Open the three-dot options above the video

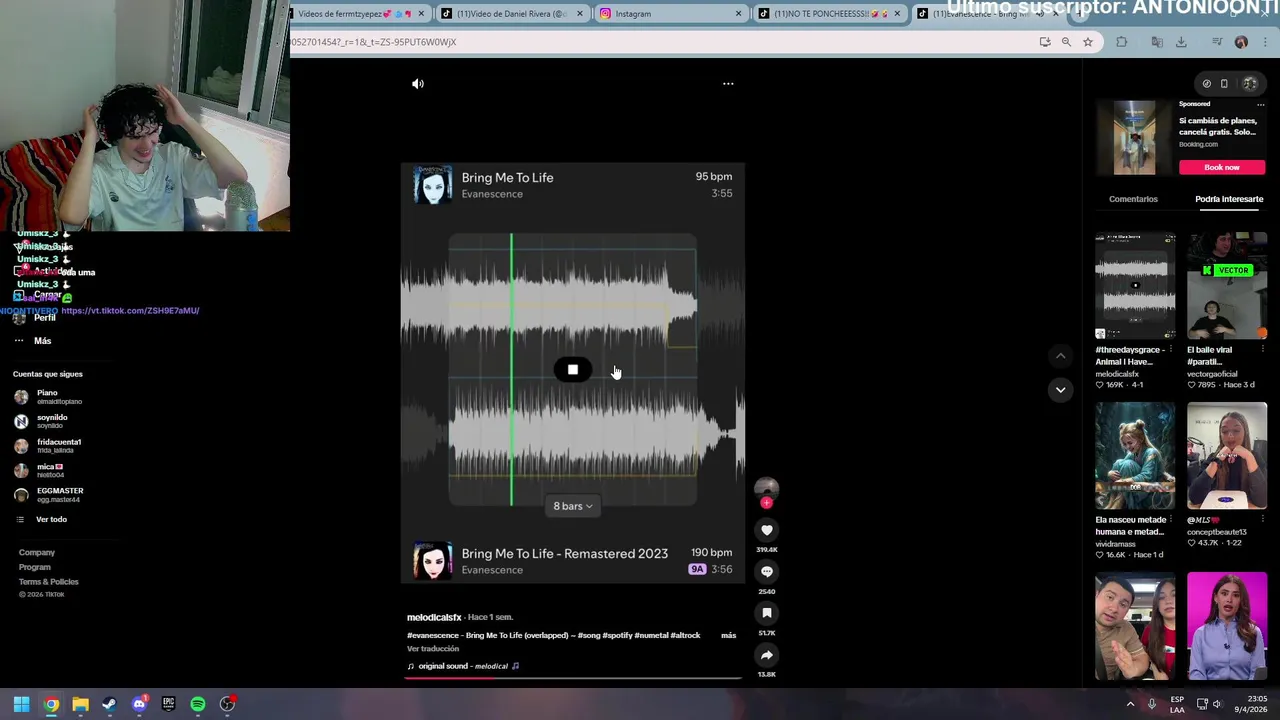tap(728, 84)
